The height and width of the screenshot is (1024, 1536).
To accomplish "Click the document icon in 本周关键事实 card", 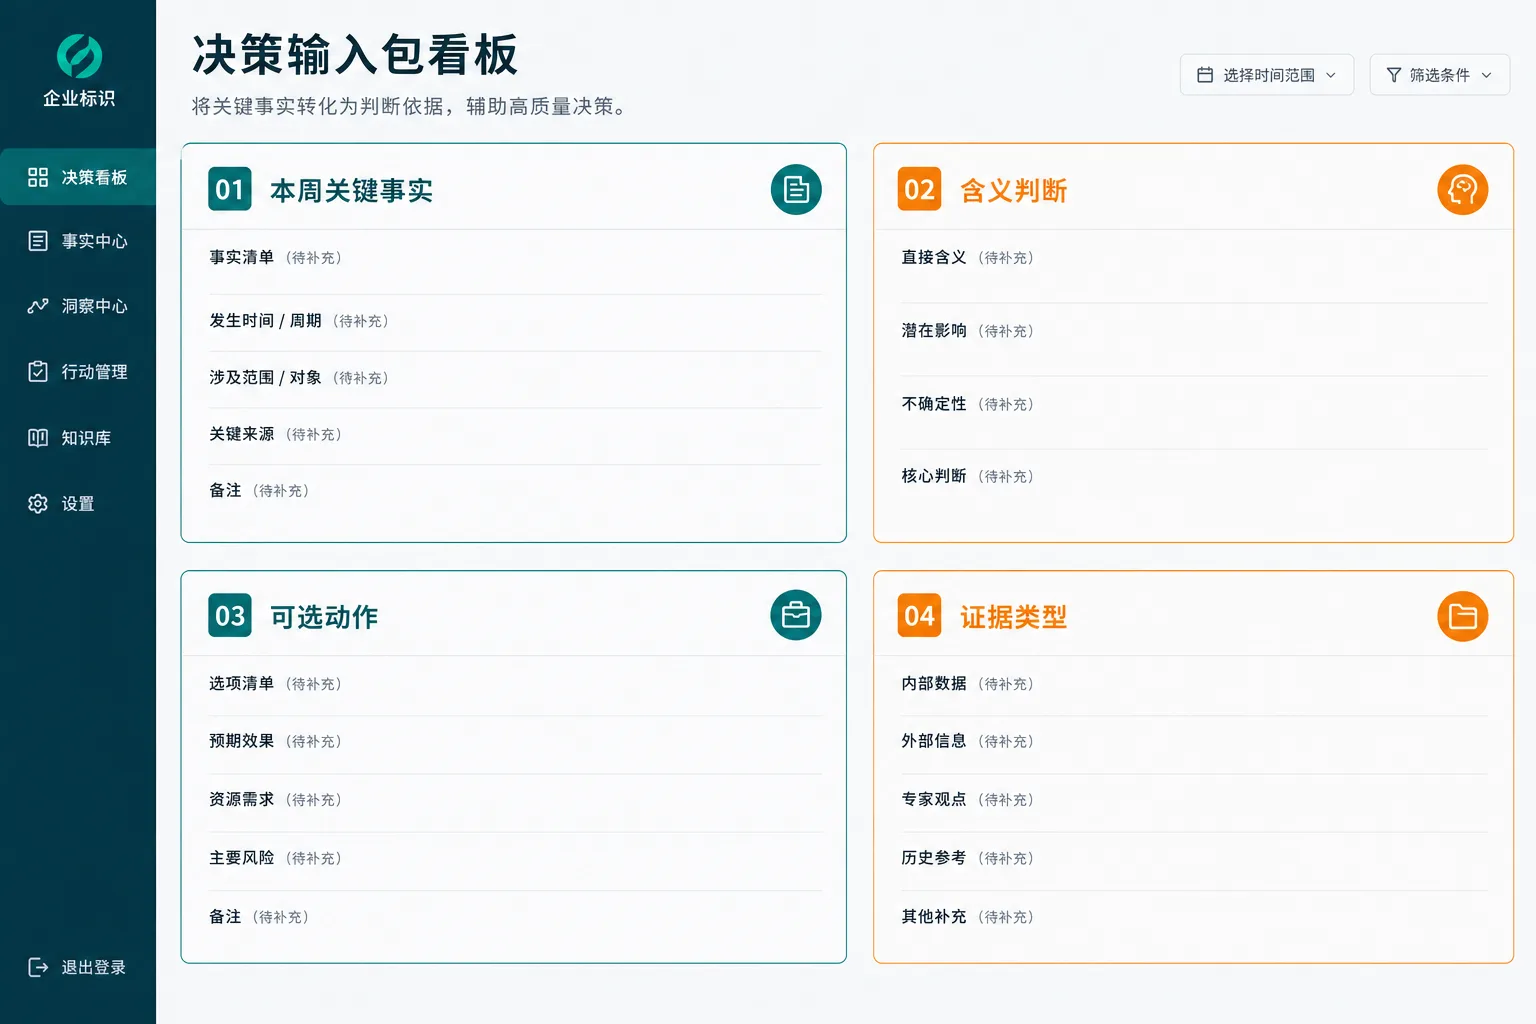I will point(796,189).
